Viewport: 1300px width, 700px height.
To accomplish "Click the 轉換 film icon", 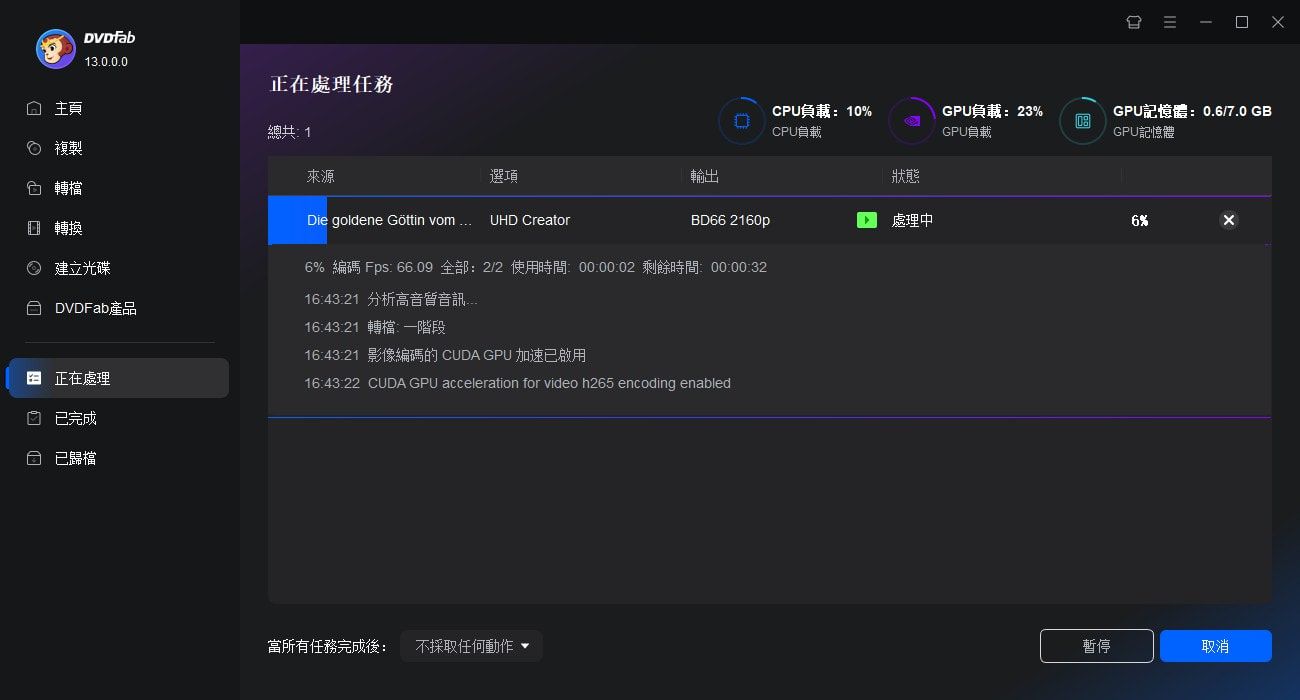I will coord(34,228).
